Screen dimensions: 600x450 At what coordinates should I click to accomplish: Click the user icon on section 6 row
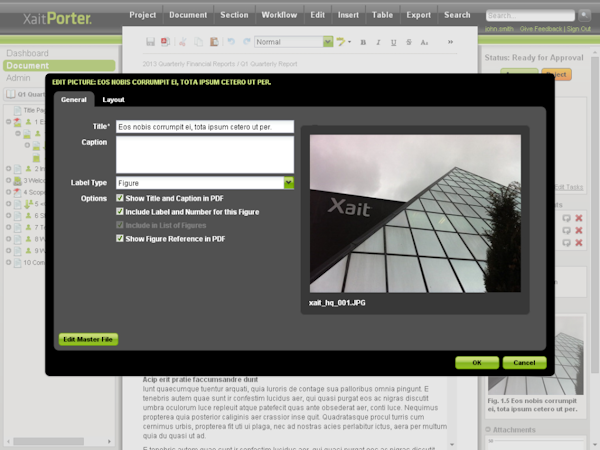point(28,215)
